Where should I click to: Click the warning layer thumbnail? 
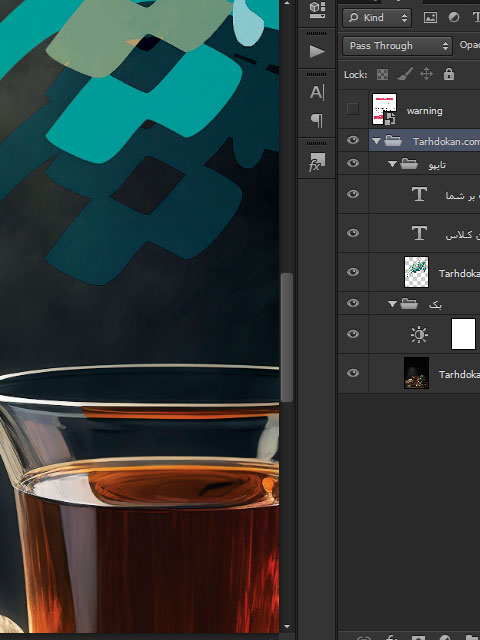click(x=384, y=109)
